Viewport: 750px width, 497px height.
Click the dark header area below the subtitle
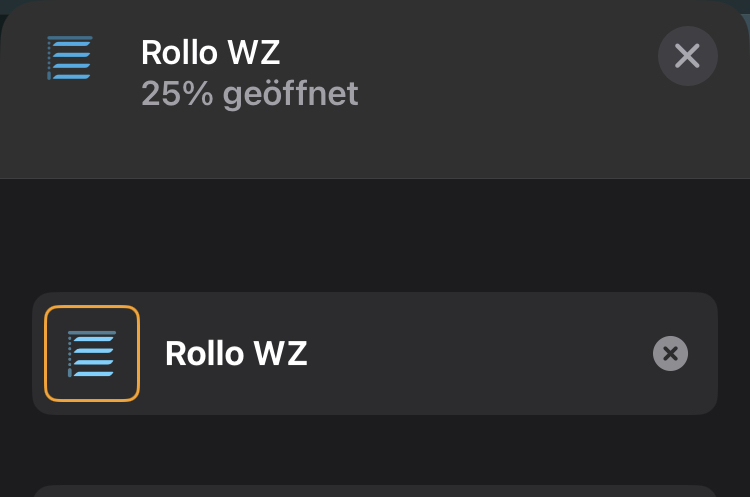[x=375, y=145]
